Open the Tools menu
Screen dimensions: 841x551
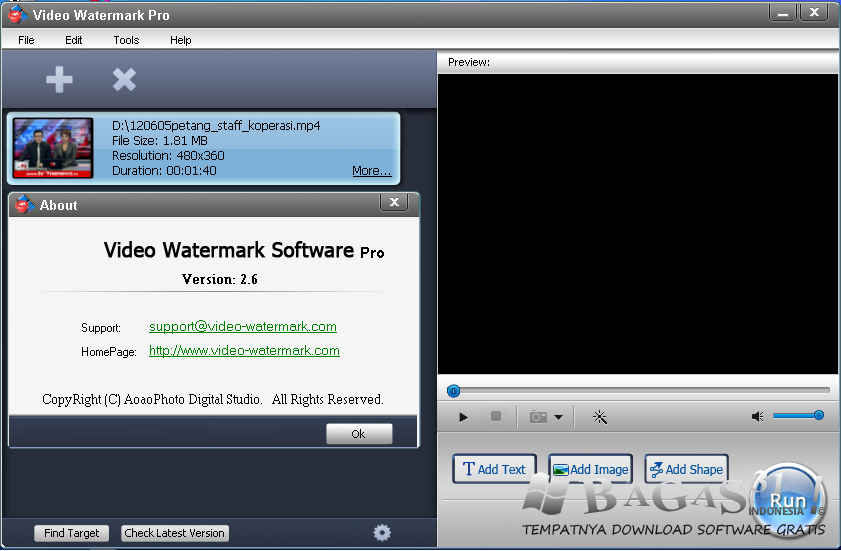tap(126, 40)
